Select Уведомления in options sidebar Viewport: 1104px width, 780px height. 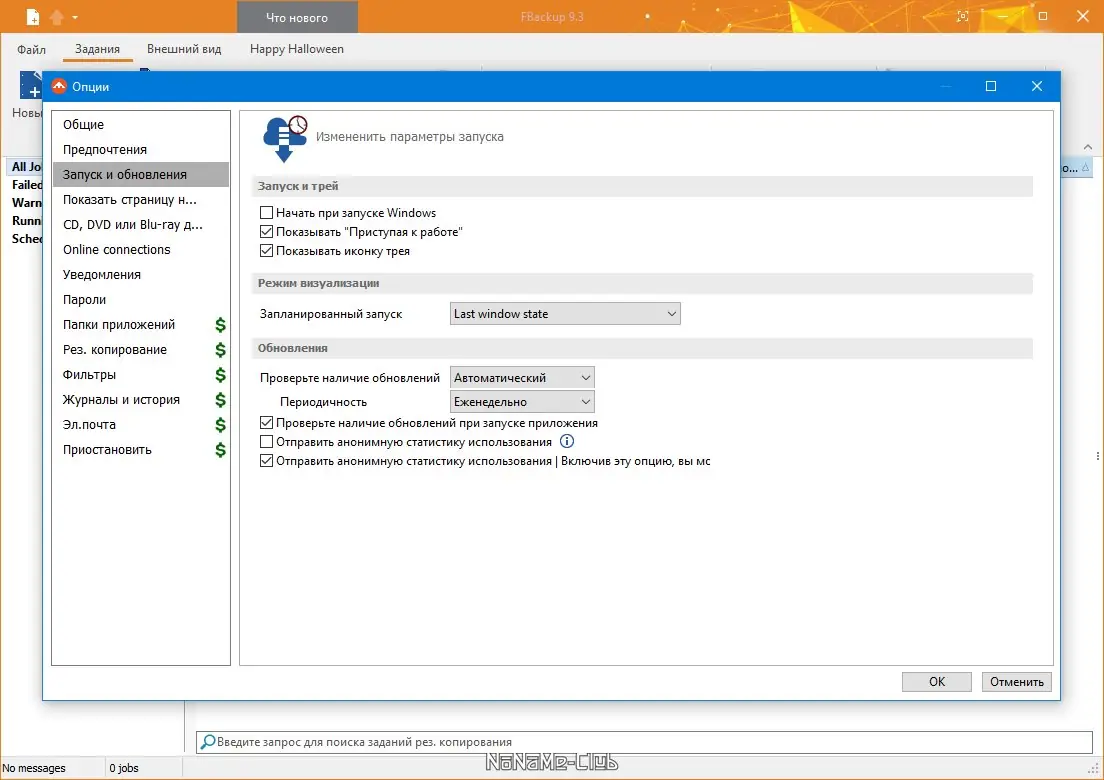pyautogui.click(x=141, y=275)
